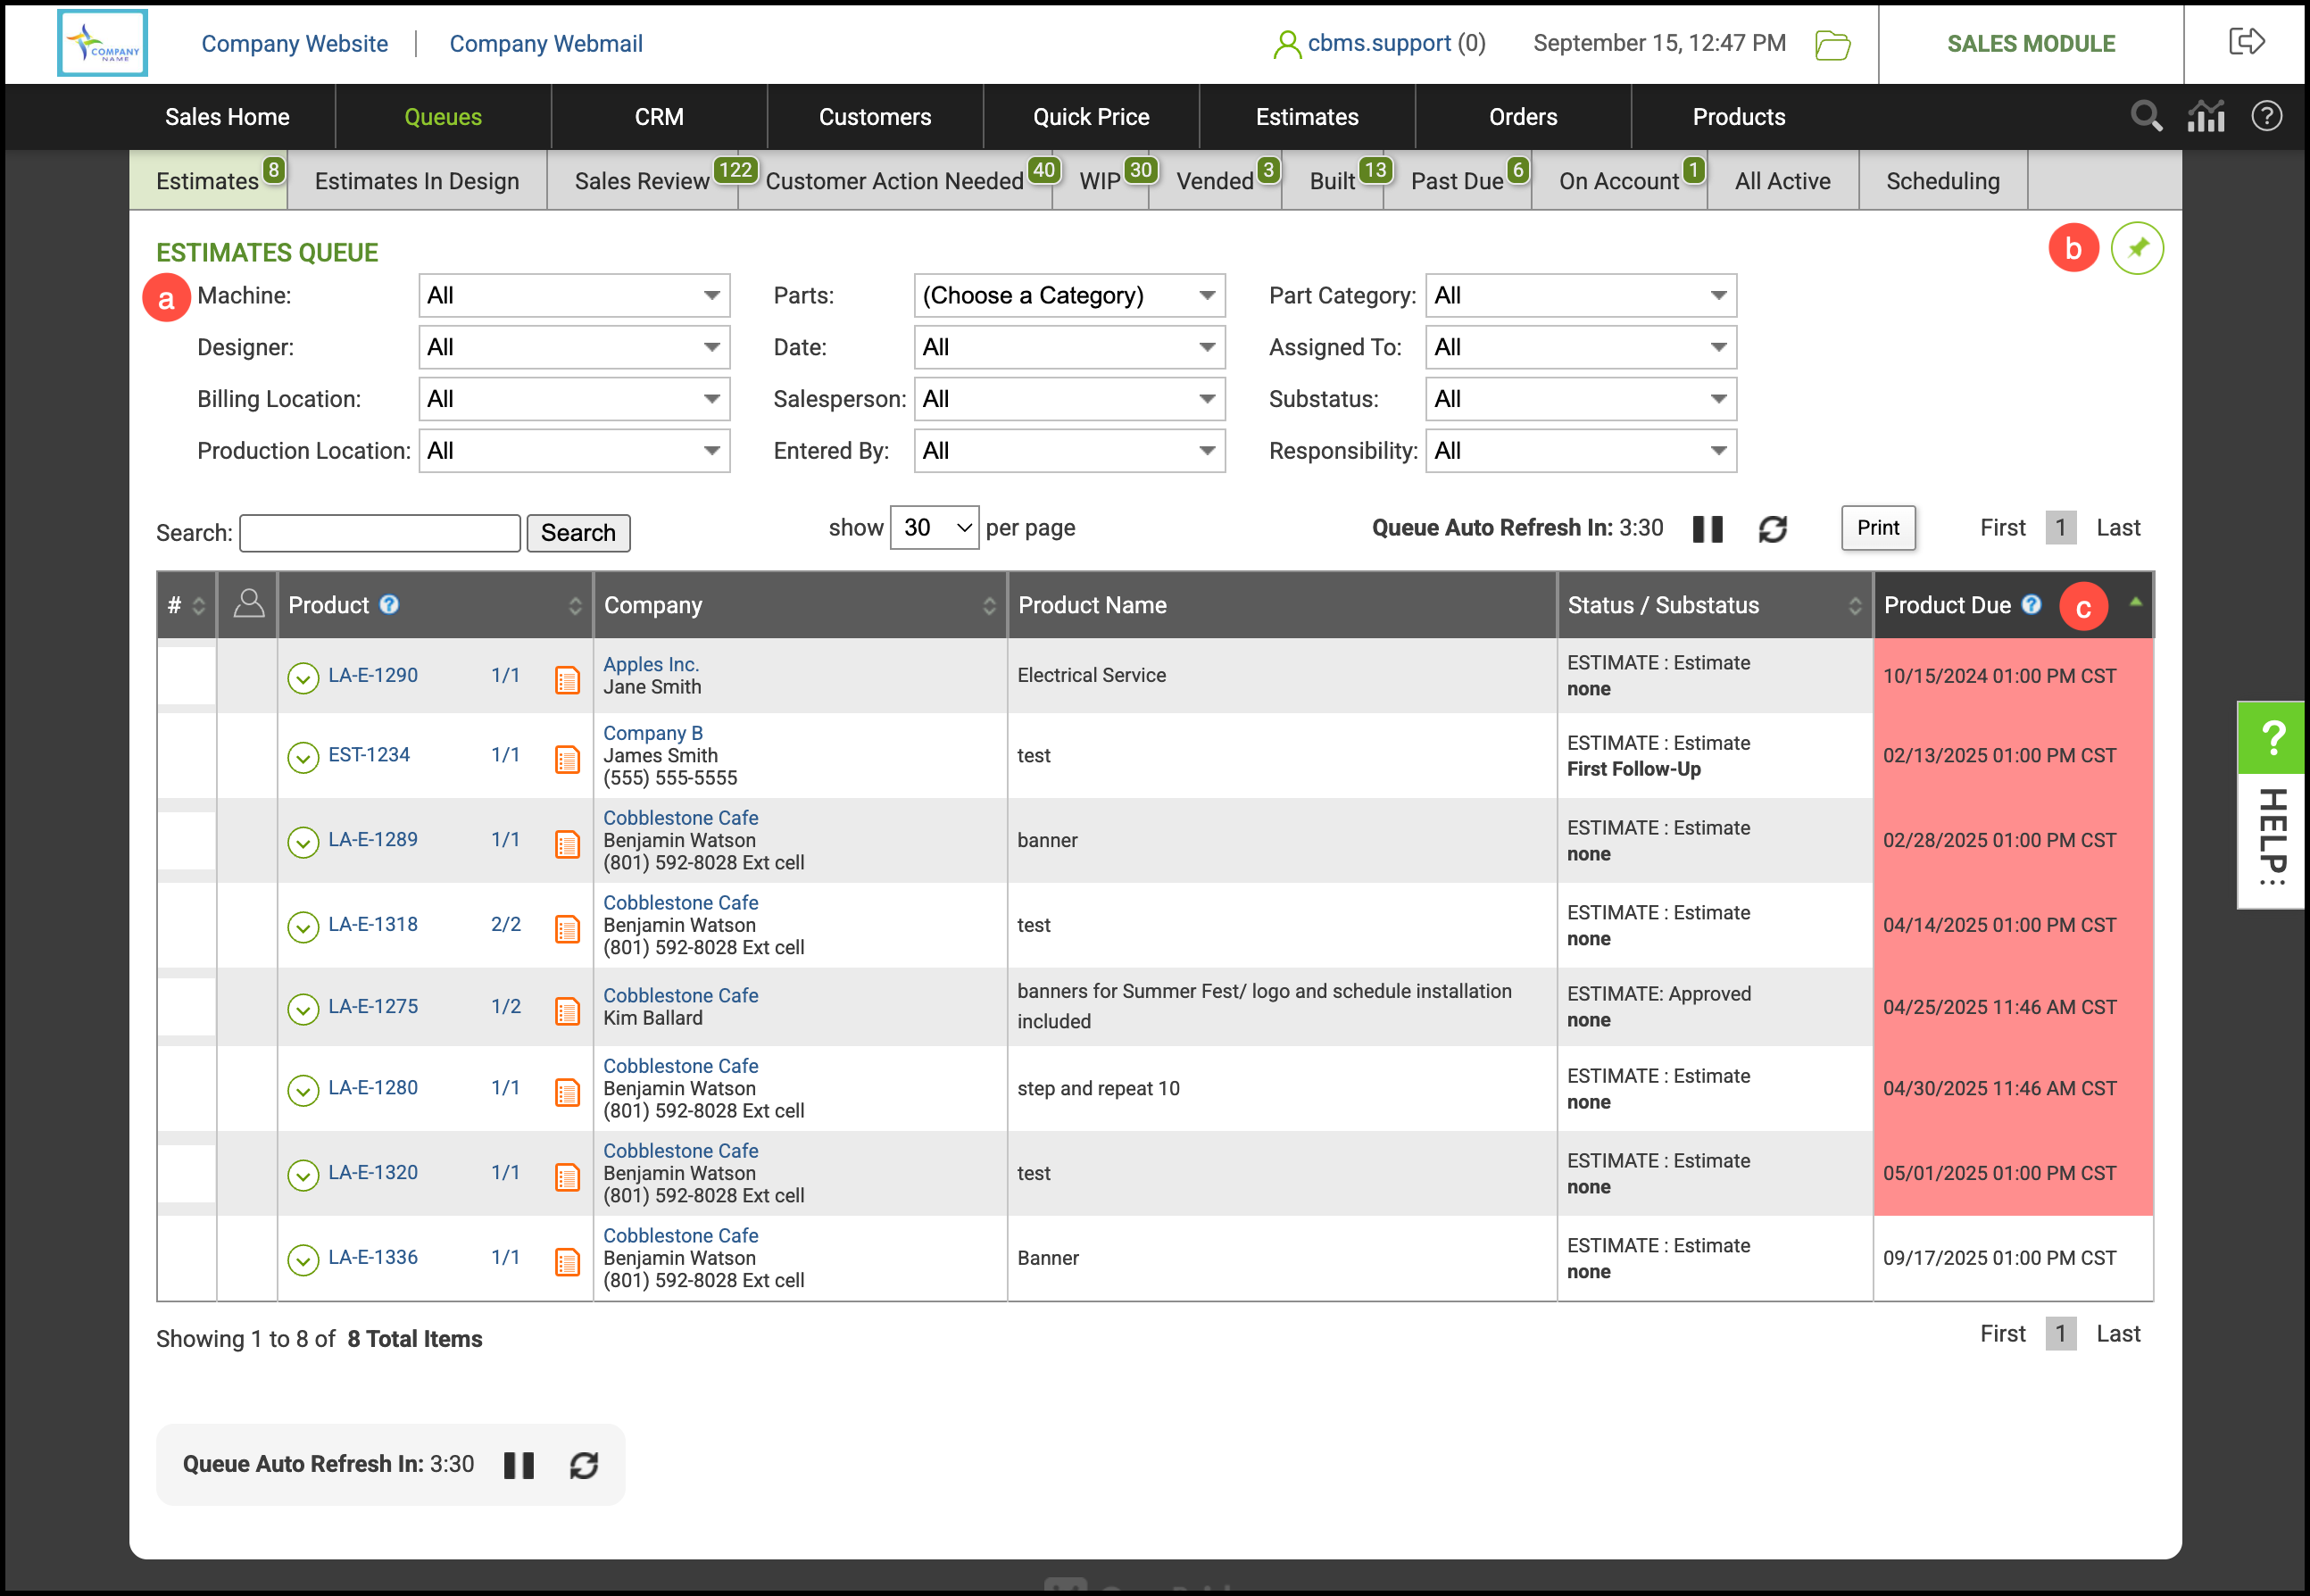This screenshot has width=2310, height=1596.
Task: Open the Salesperson dropdown
Action: coord(1069,399)
